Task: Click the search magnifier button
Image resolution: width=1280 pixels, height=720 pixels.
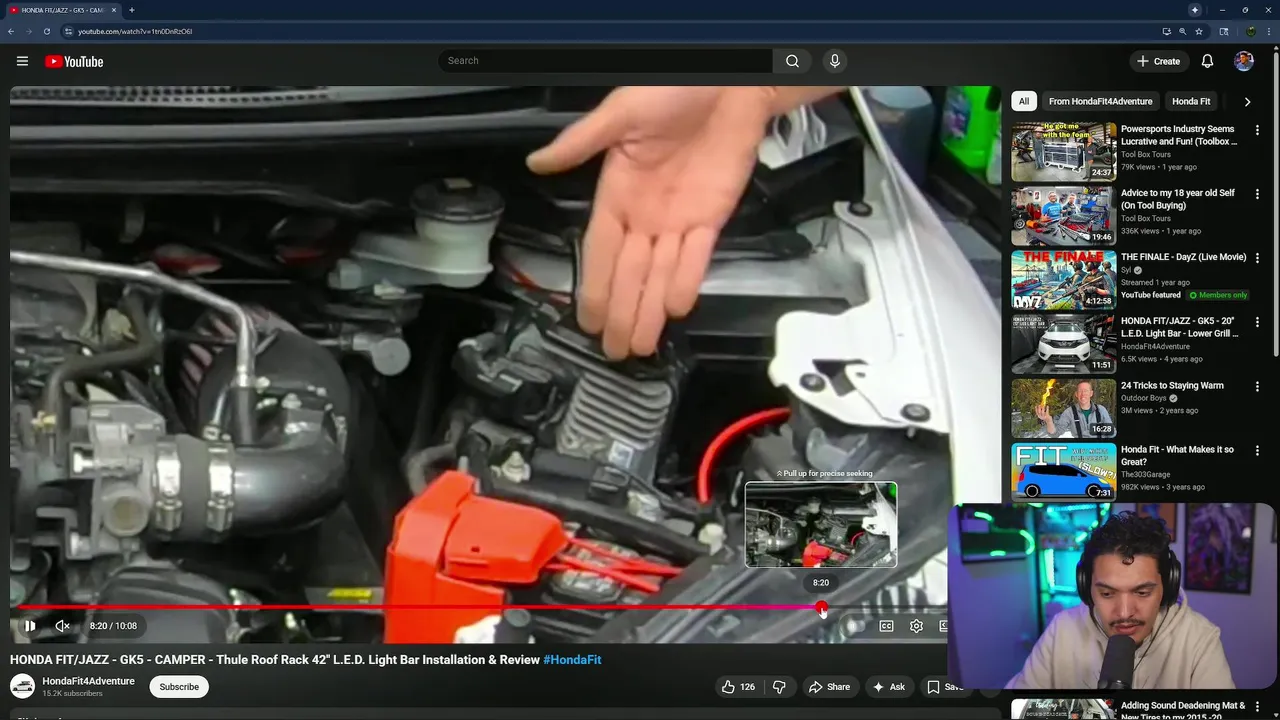Action: click(792, 61)
